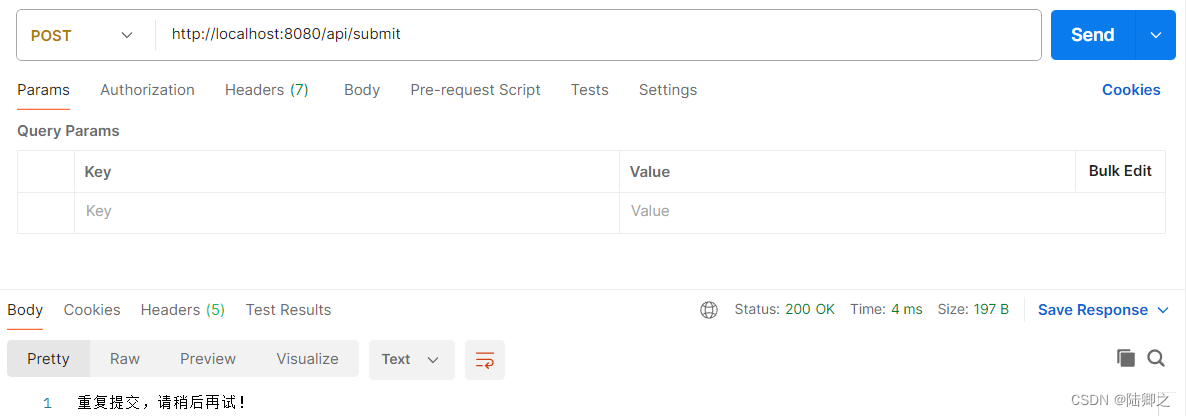Image resolution: width=1186 pixels, height=416 pixels.
Task: Switch response view to Raw
Action: click(x=125, y=359)
